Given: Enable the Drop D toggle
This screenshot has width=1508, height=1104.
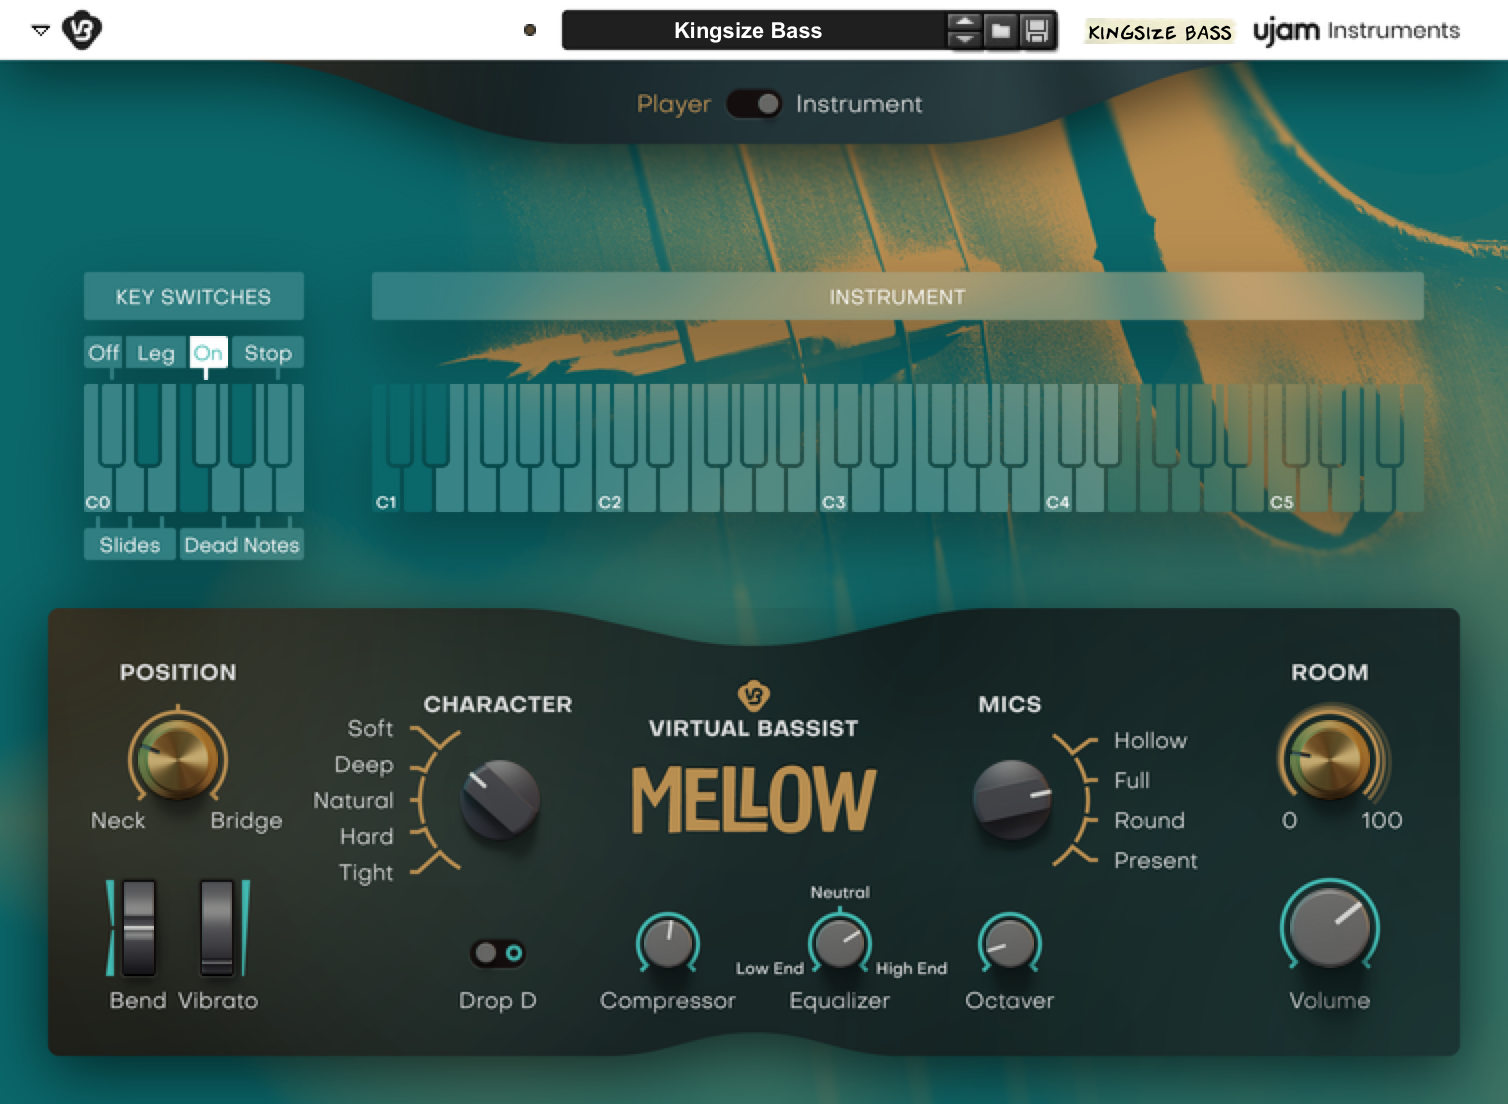Looking at the screenshot, I should (x=497, y=955).
